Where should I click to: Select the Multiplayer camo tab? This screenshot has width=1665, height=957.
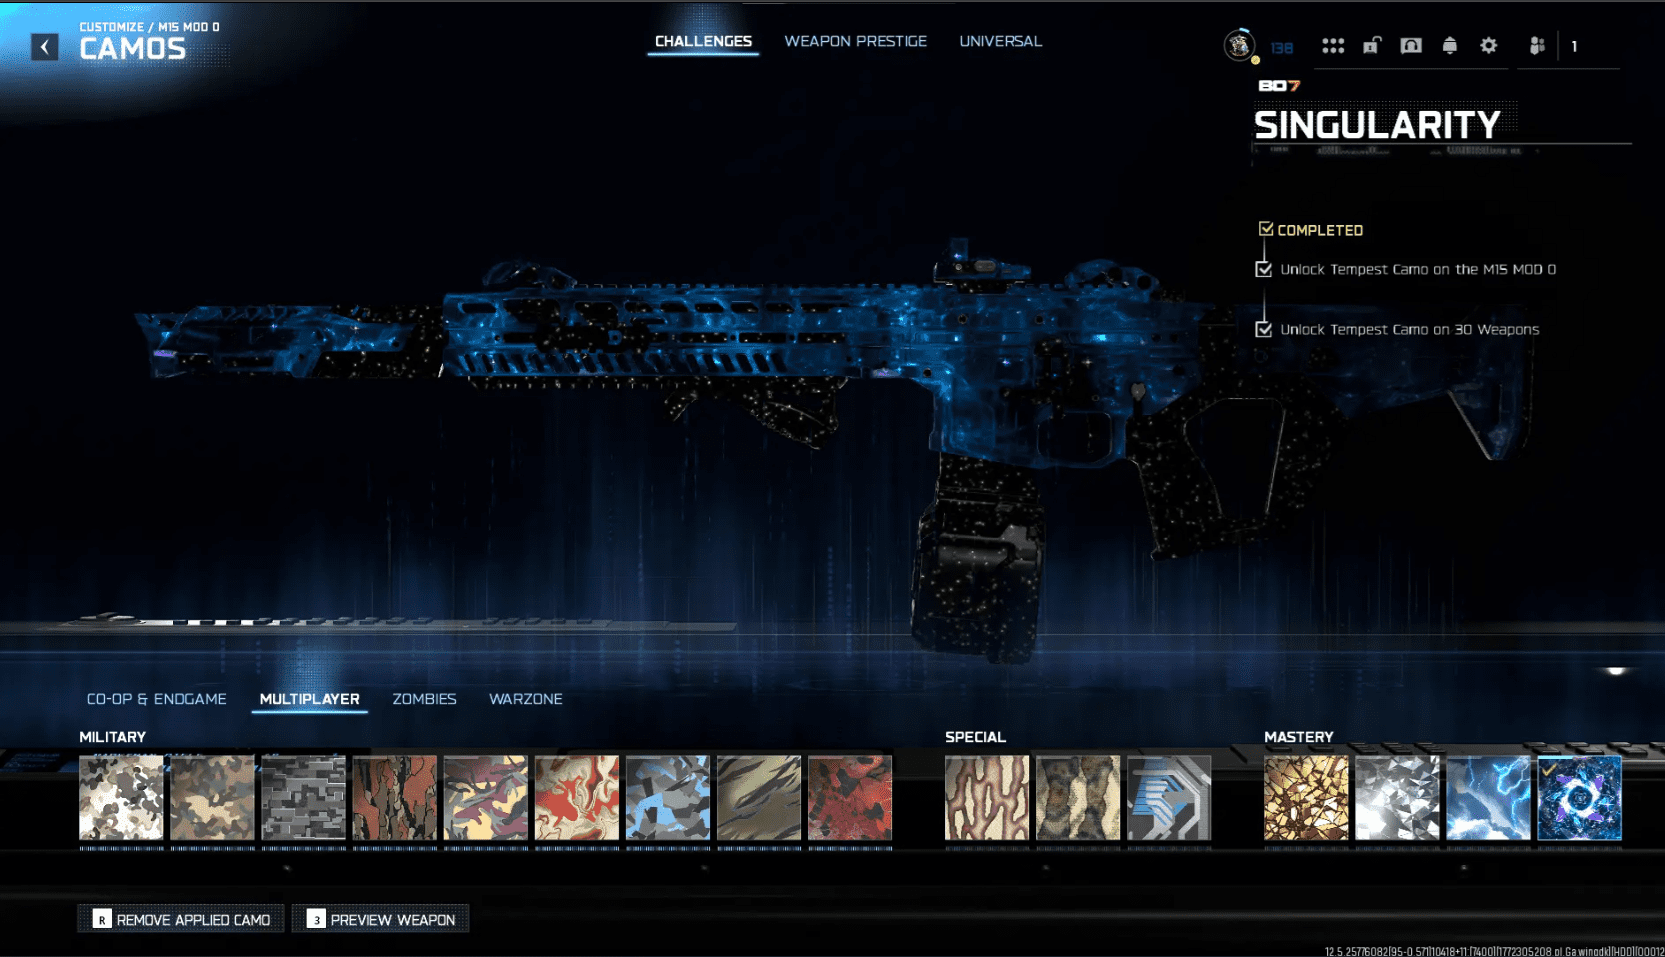[310, 699]
